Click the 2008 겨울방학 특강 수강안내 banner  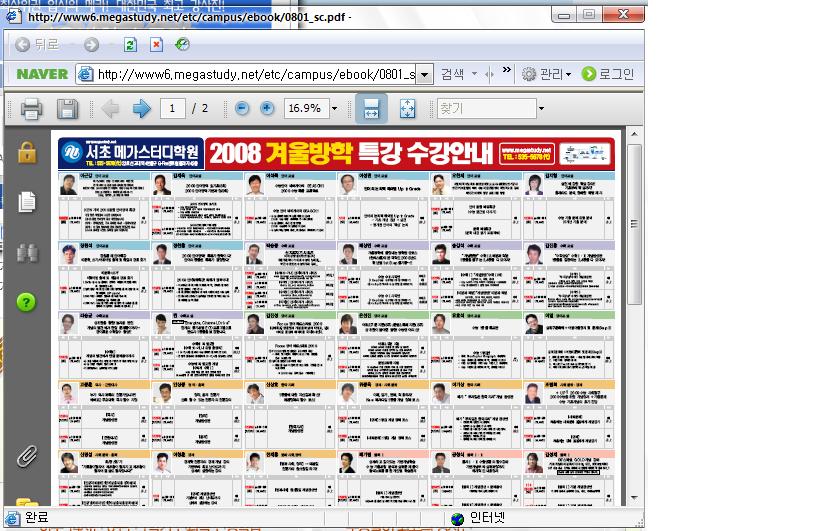(x=351, y=154)
